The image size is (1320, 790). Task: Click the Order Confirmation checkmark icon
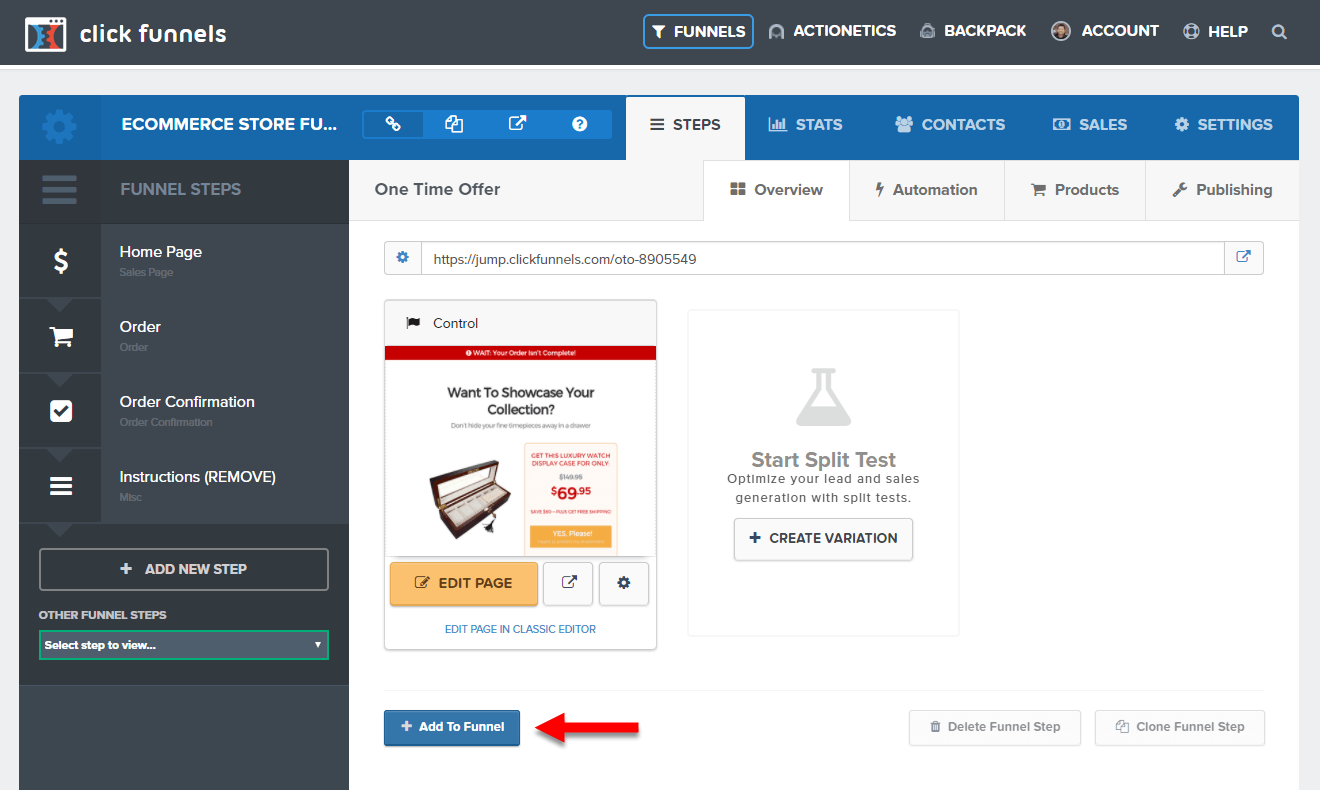tap(60, 411)
